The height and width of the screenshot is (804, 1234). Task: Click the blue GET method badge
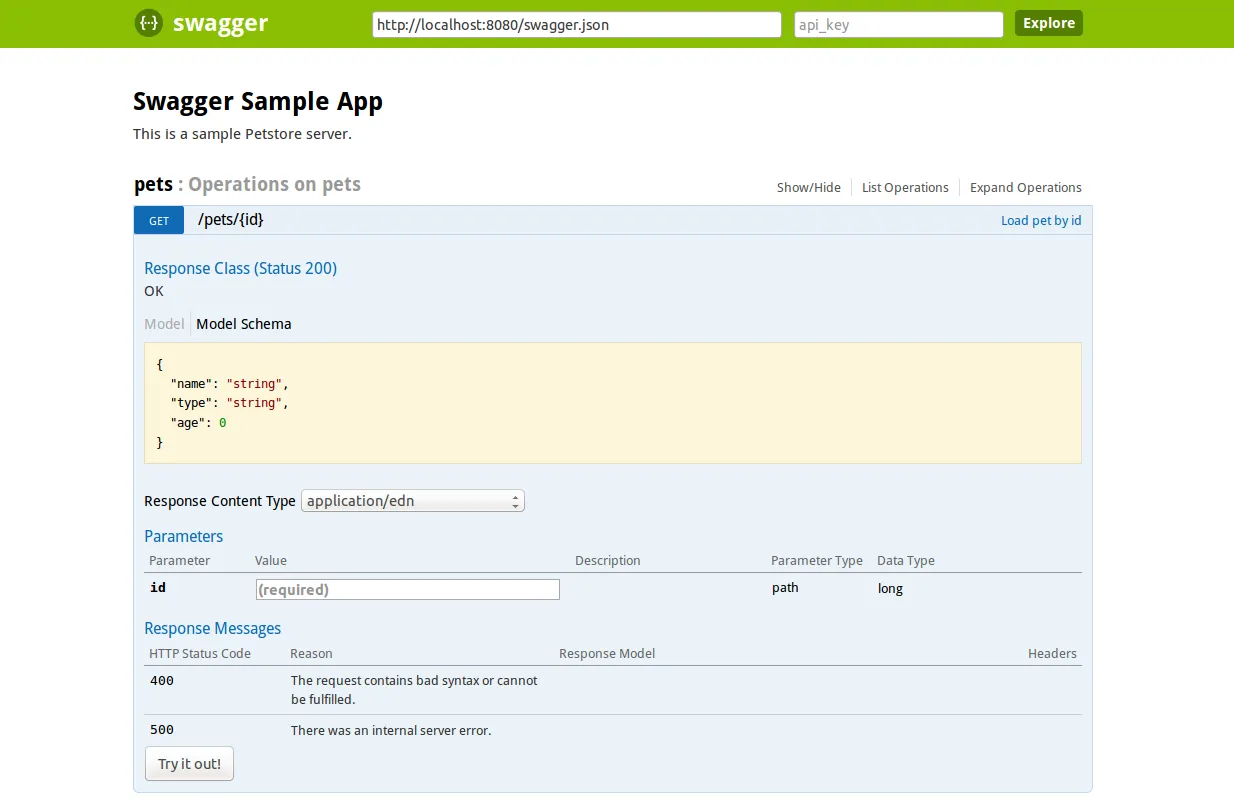[x=159, y=221]
